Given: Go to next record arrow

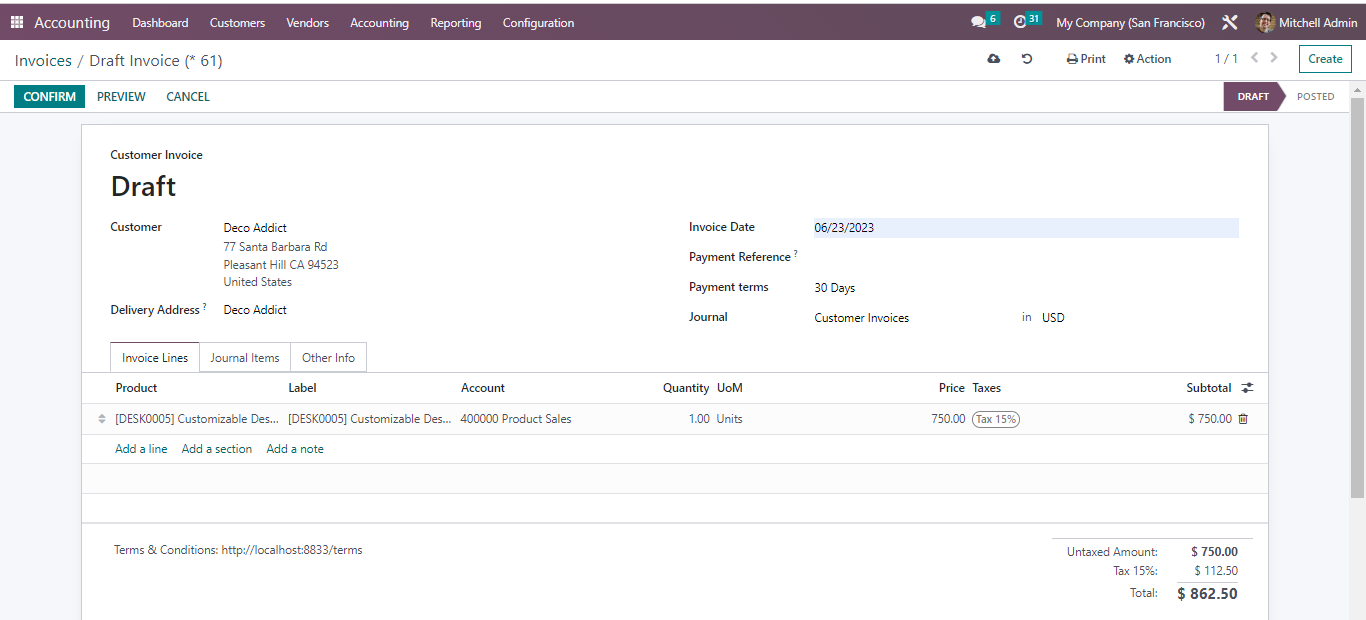Looking at the screenshot, I should pyautogui.click(x=1274, y=58).
